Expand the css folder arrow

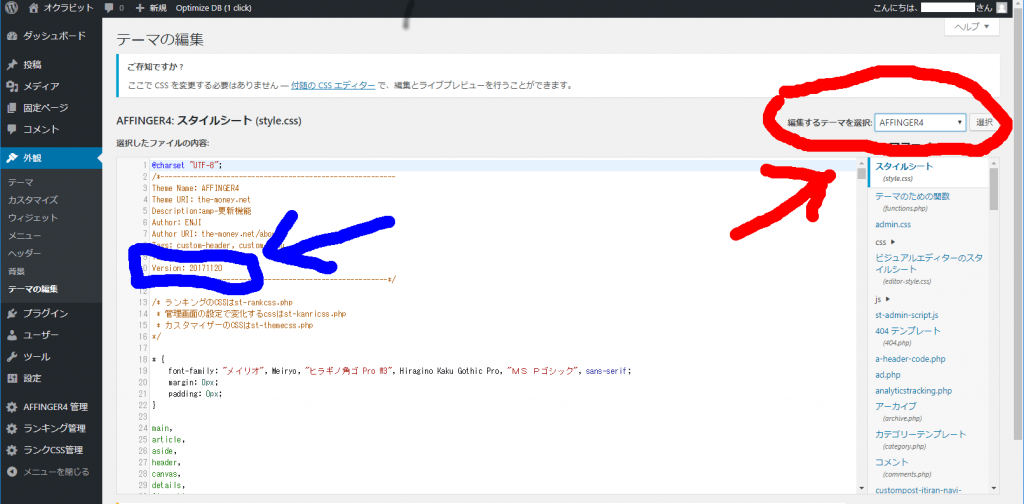[x=892, y=242]
